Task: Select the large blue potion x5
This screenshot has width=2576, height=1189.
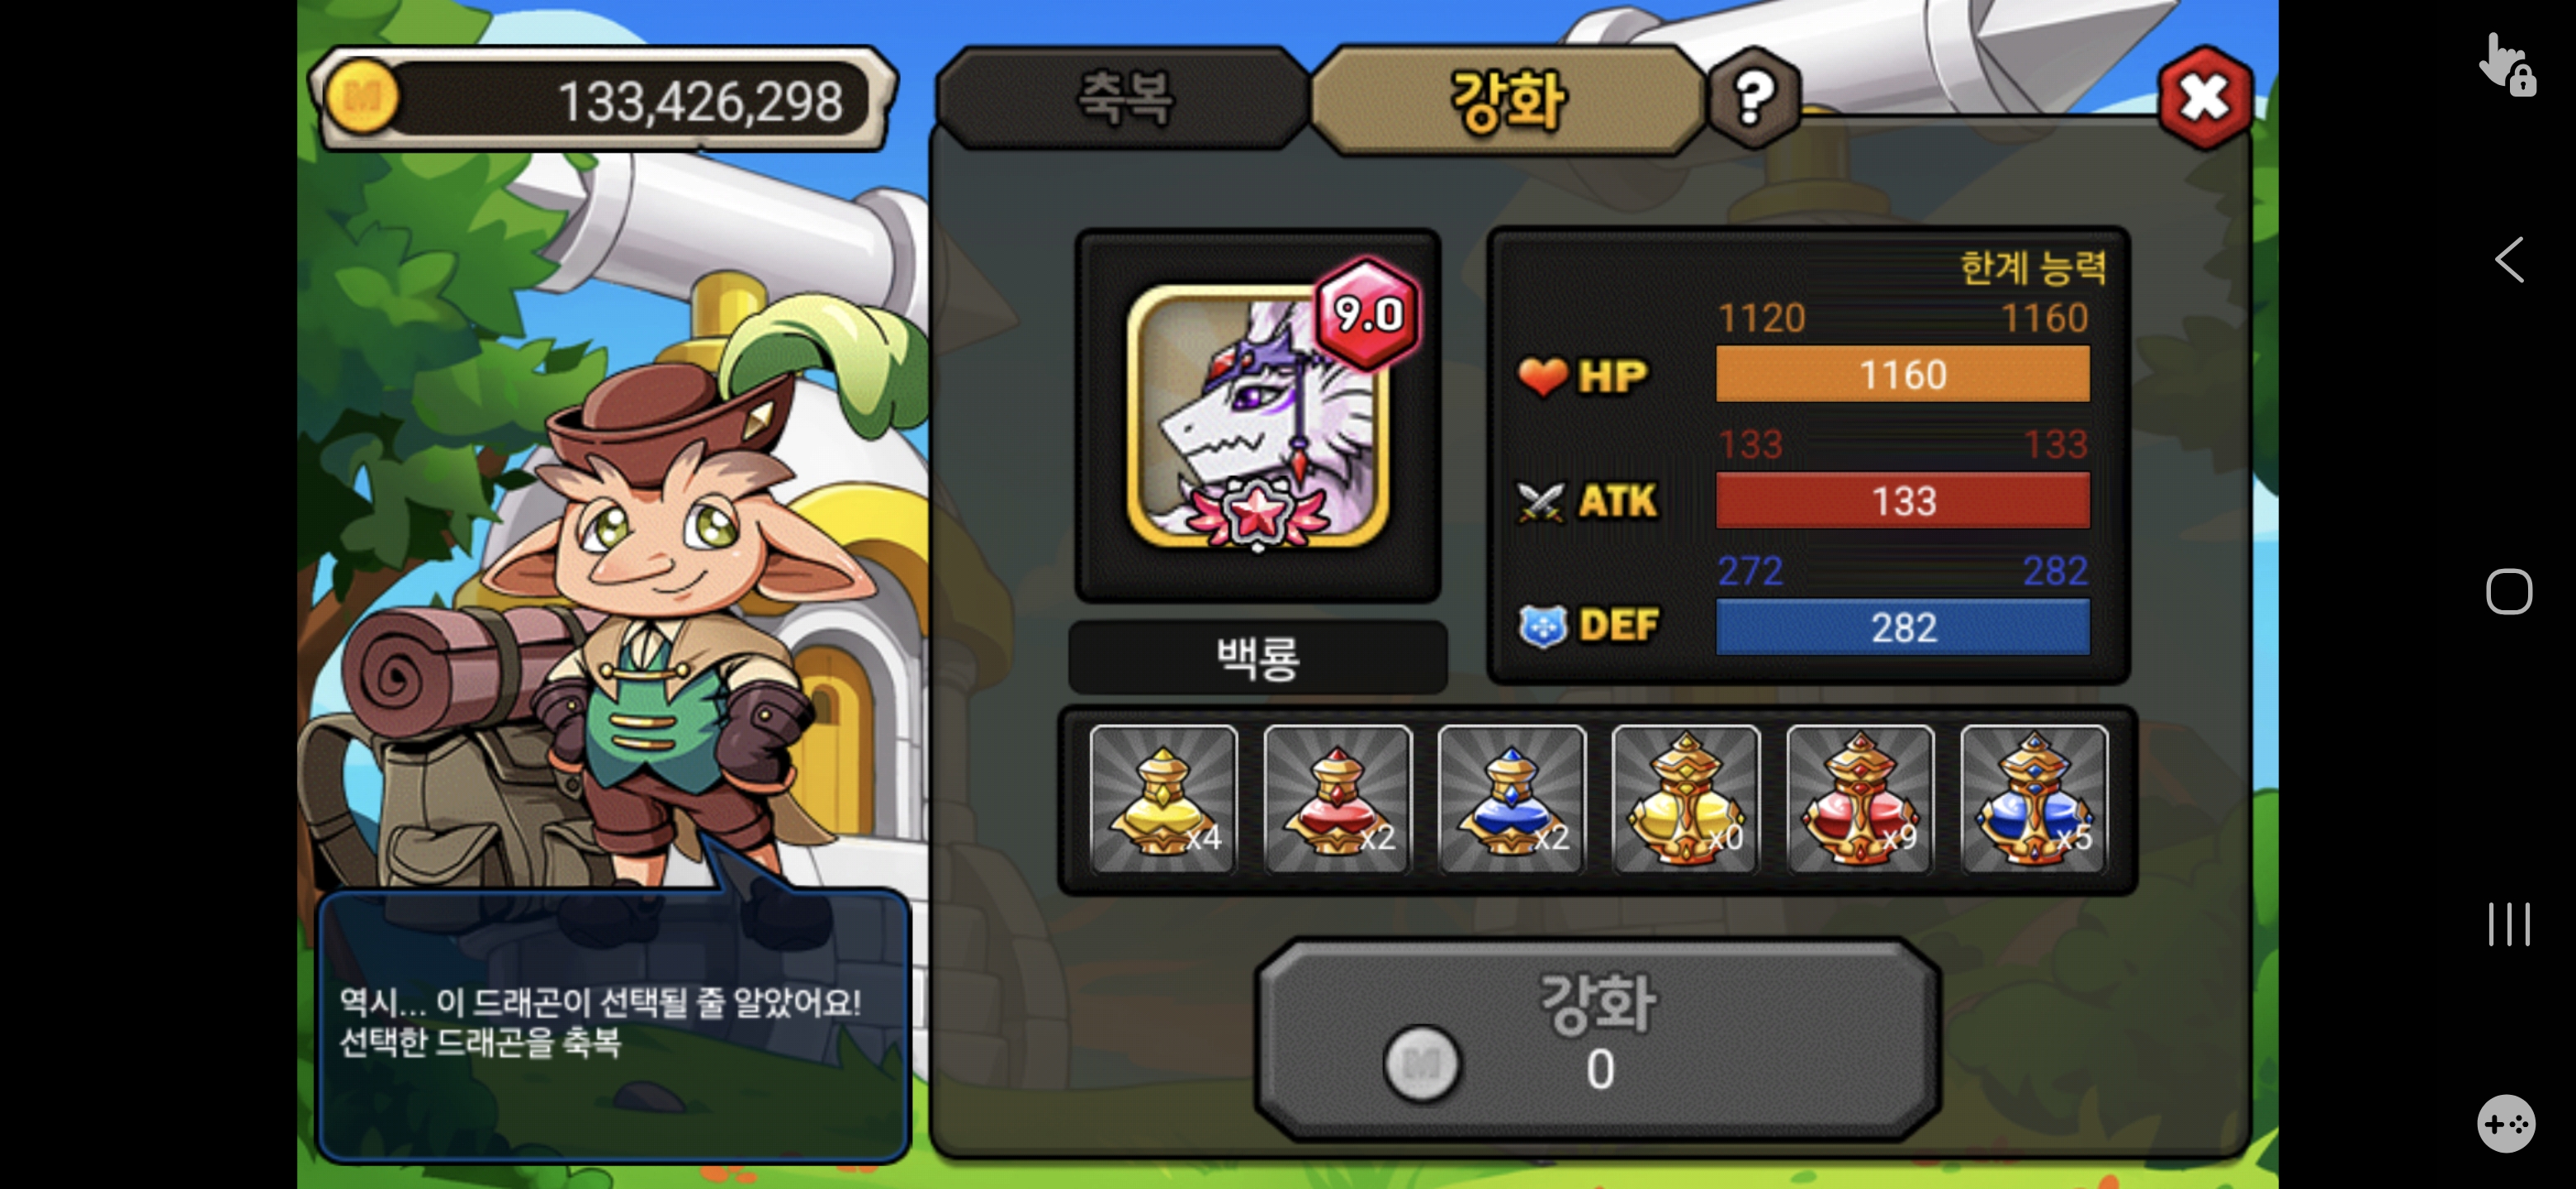Action: click(2033, 800)
